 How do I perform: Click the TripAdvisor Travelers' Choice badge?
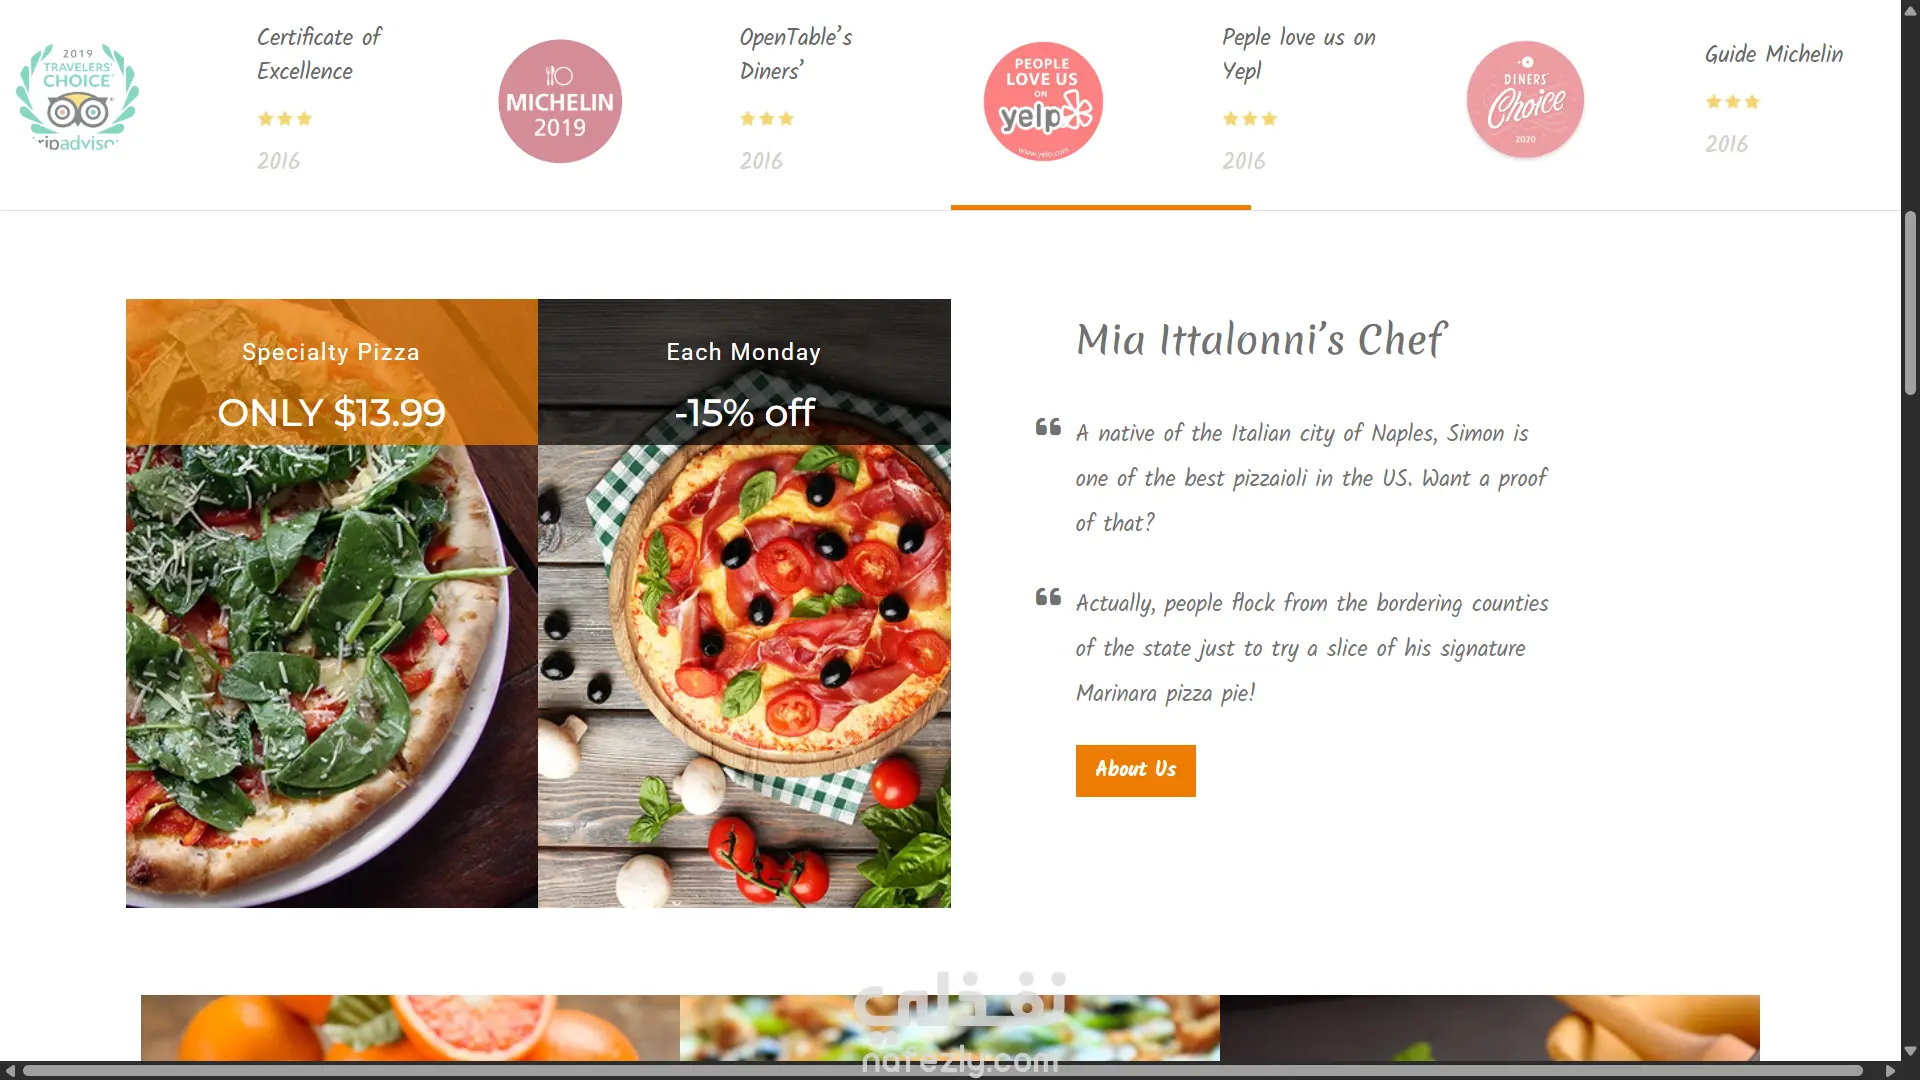pyautogui.click(x=77, y=98)
